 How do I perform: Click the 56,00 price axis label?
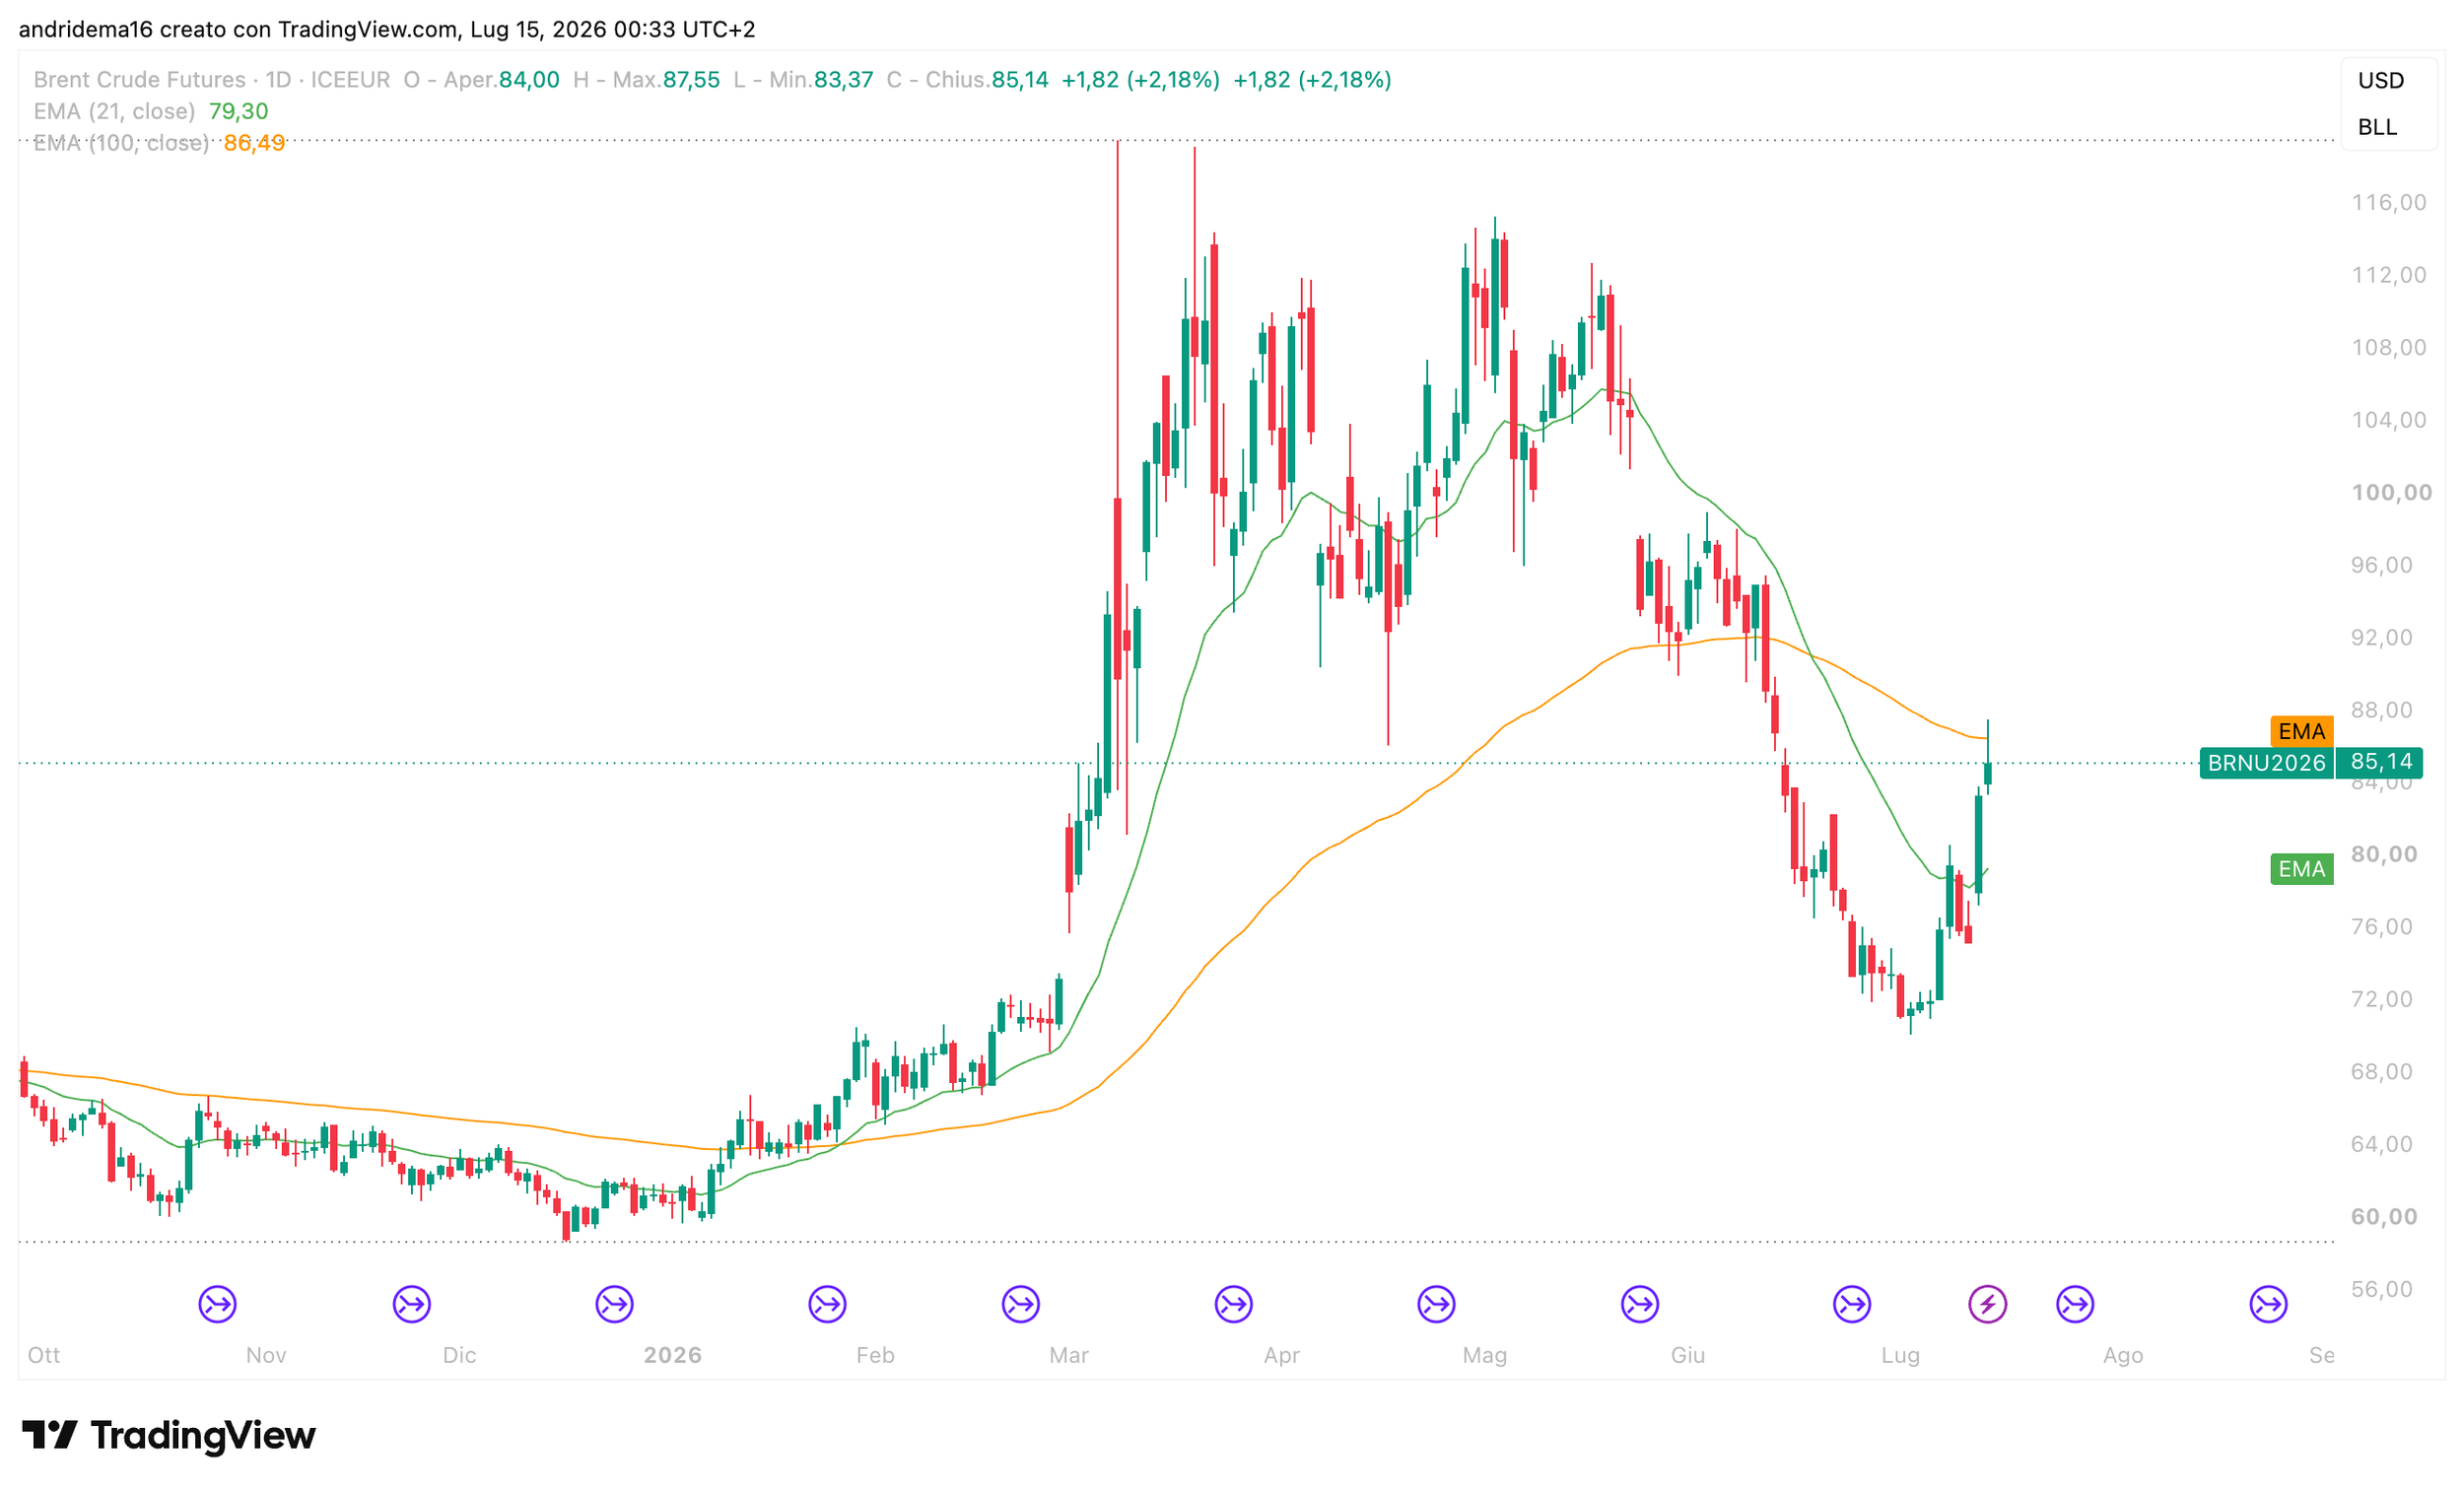click(x=2381, y=1288)
